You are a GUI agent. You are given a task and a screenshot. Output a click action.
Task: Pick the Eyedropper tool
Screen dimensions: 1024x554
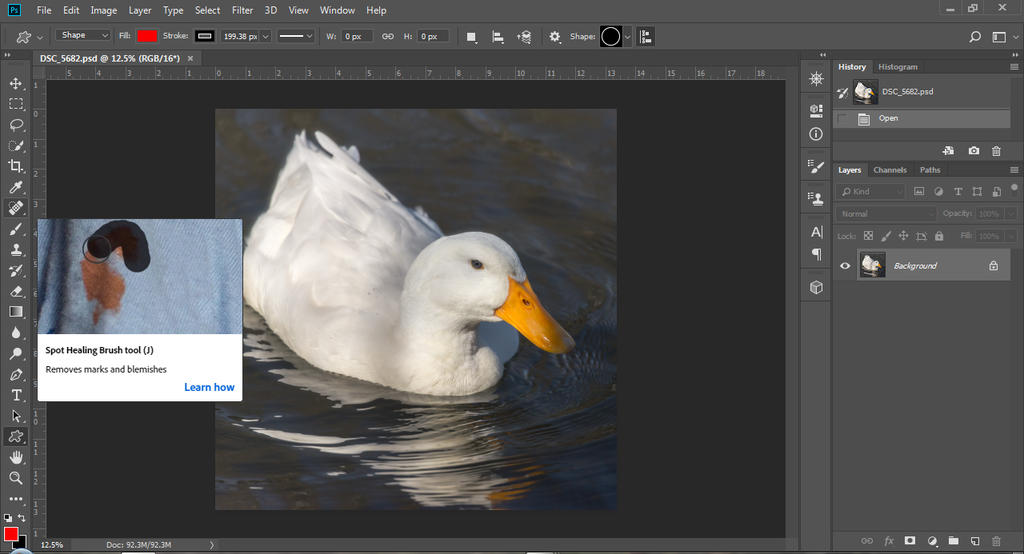coord(16,187)
